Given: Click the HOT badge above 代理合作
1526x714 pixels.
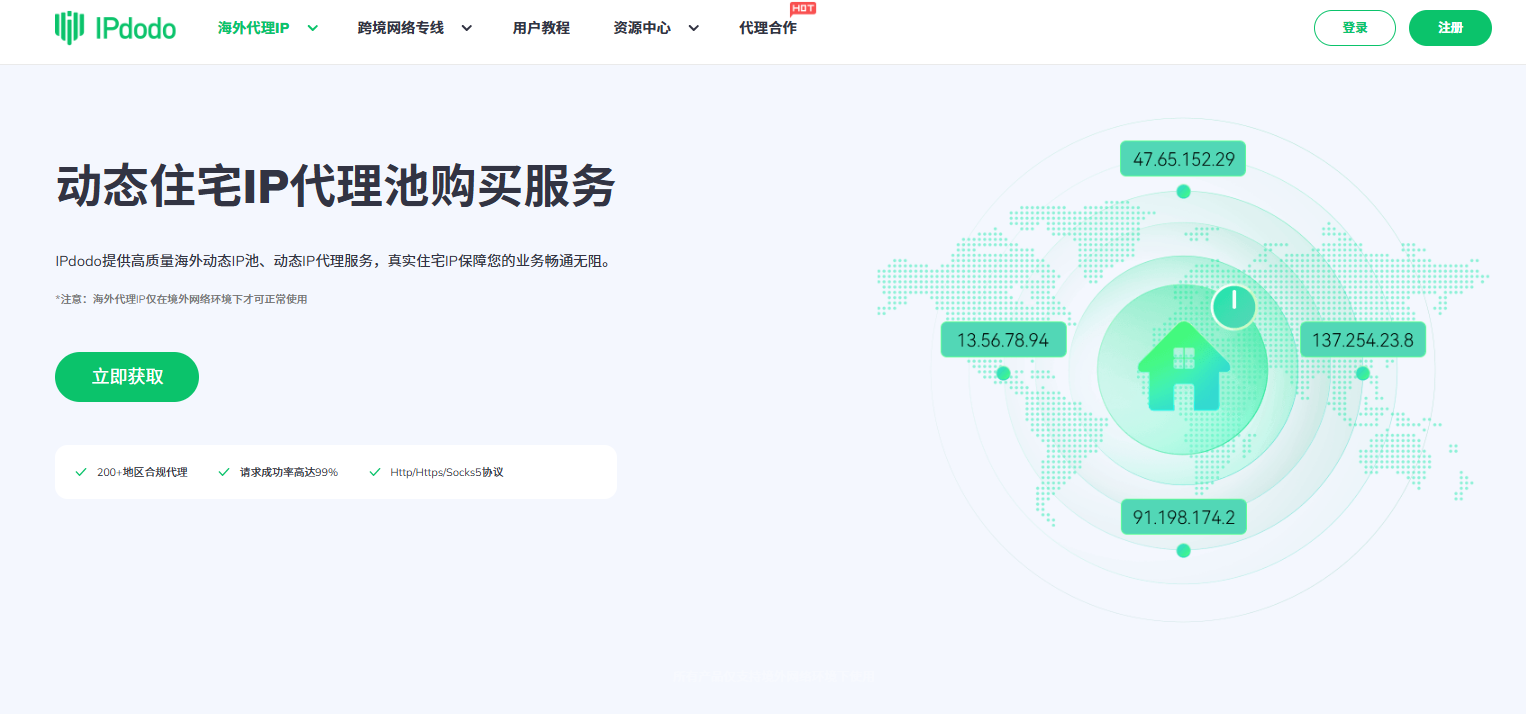Looking at the screenshot, I should click(x=802, y=8).
